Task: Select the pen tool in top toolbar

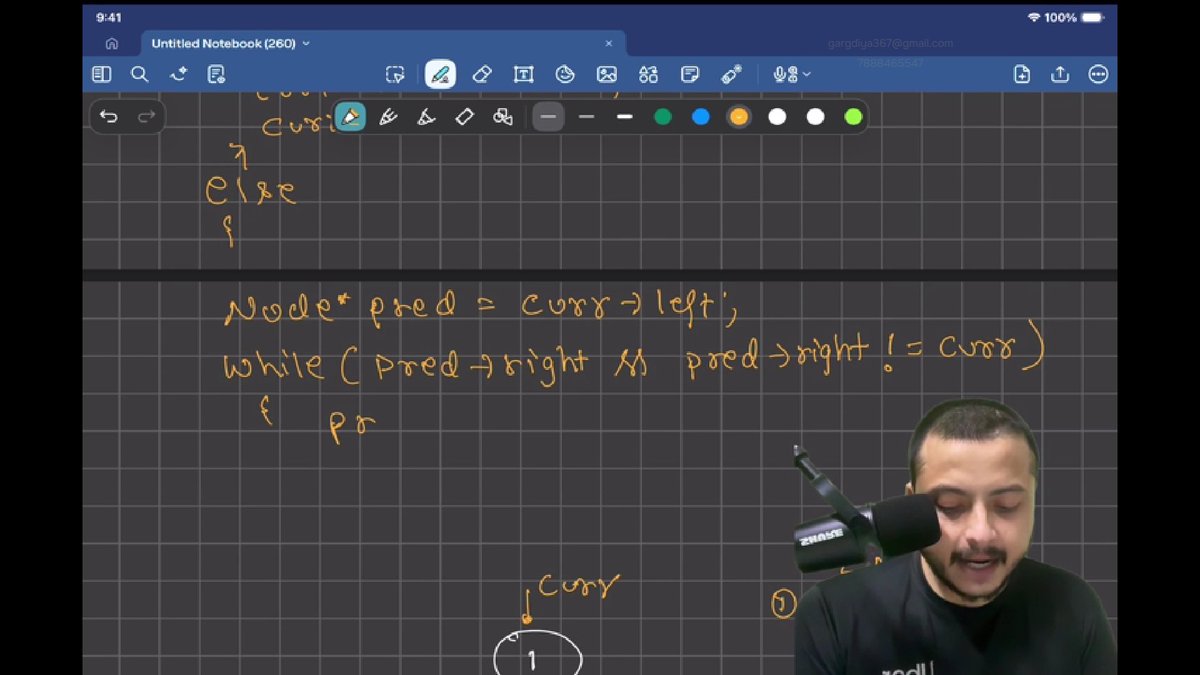Action: (440, 74)
